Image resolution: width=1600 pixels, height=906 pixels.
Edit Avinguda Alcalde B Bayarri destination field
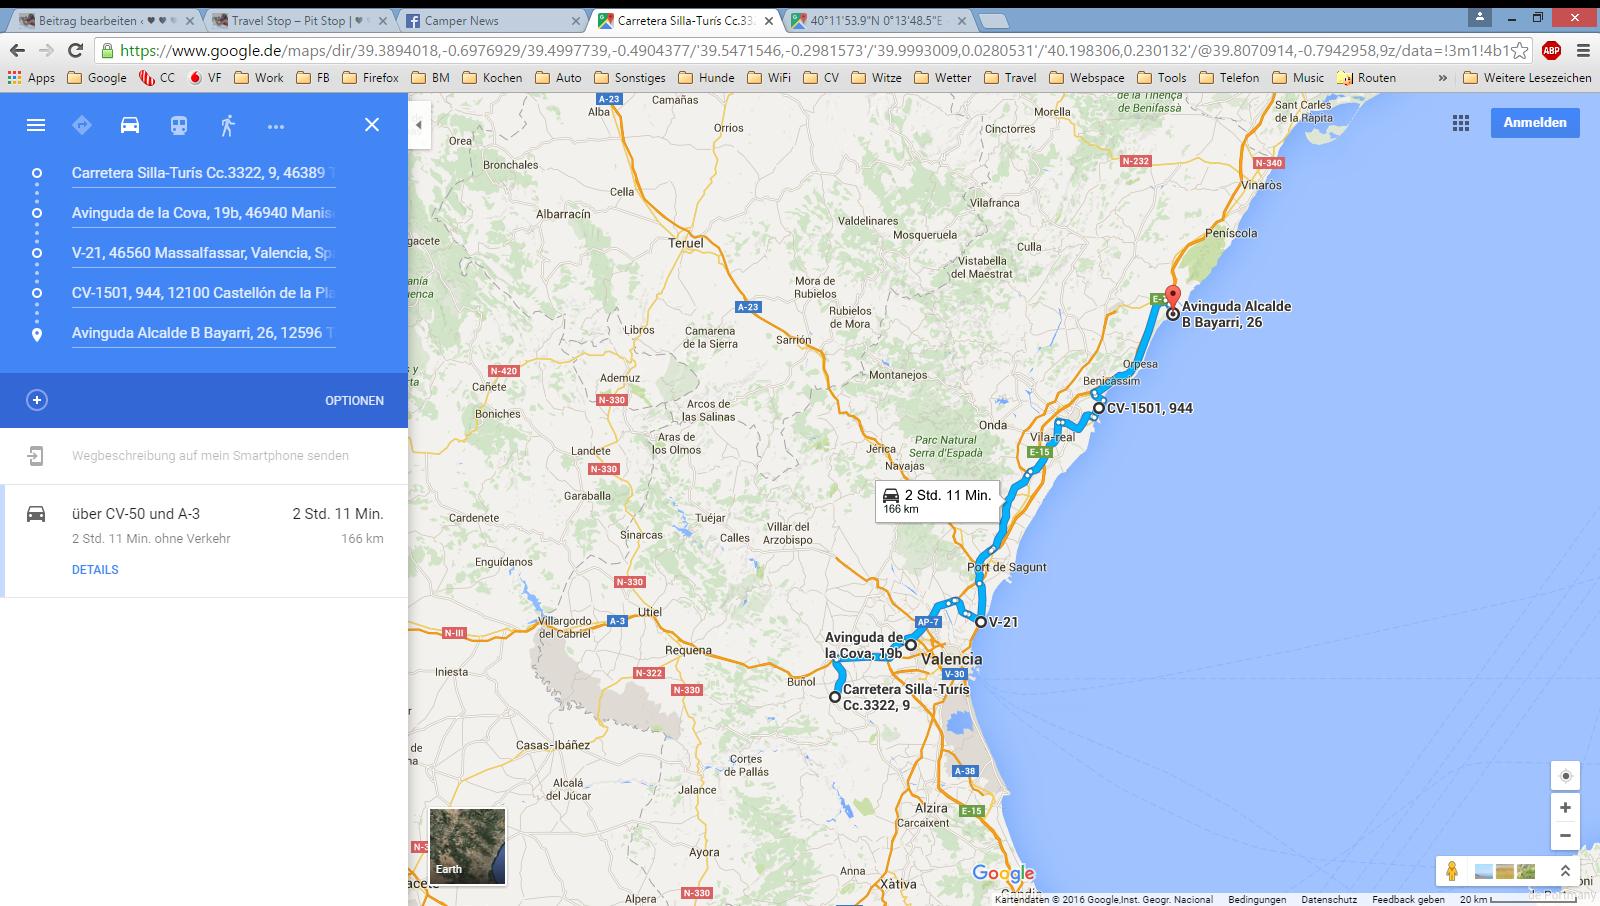pos(203,333)
